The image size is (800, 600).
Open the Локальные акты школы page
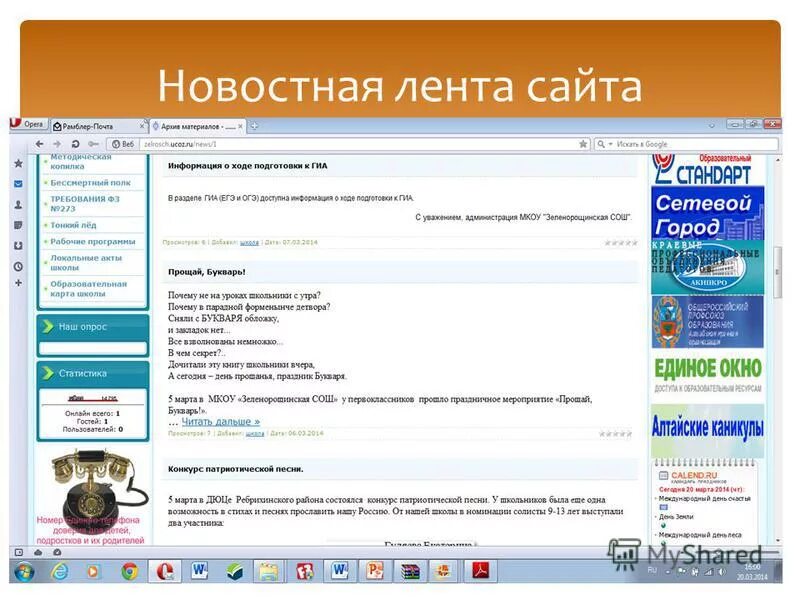coord(88,260)
